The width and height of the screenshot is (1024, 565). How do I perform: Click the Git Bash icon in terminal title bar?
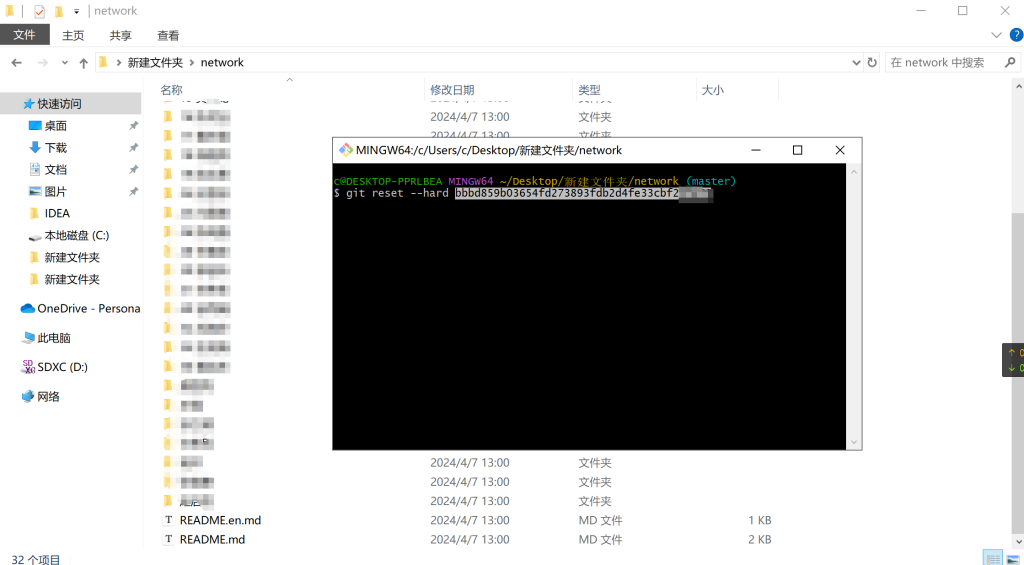click(346, 150)
